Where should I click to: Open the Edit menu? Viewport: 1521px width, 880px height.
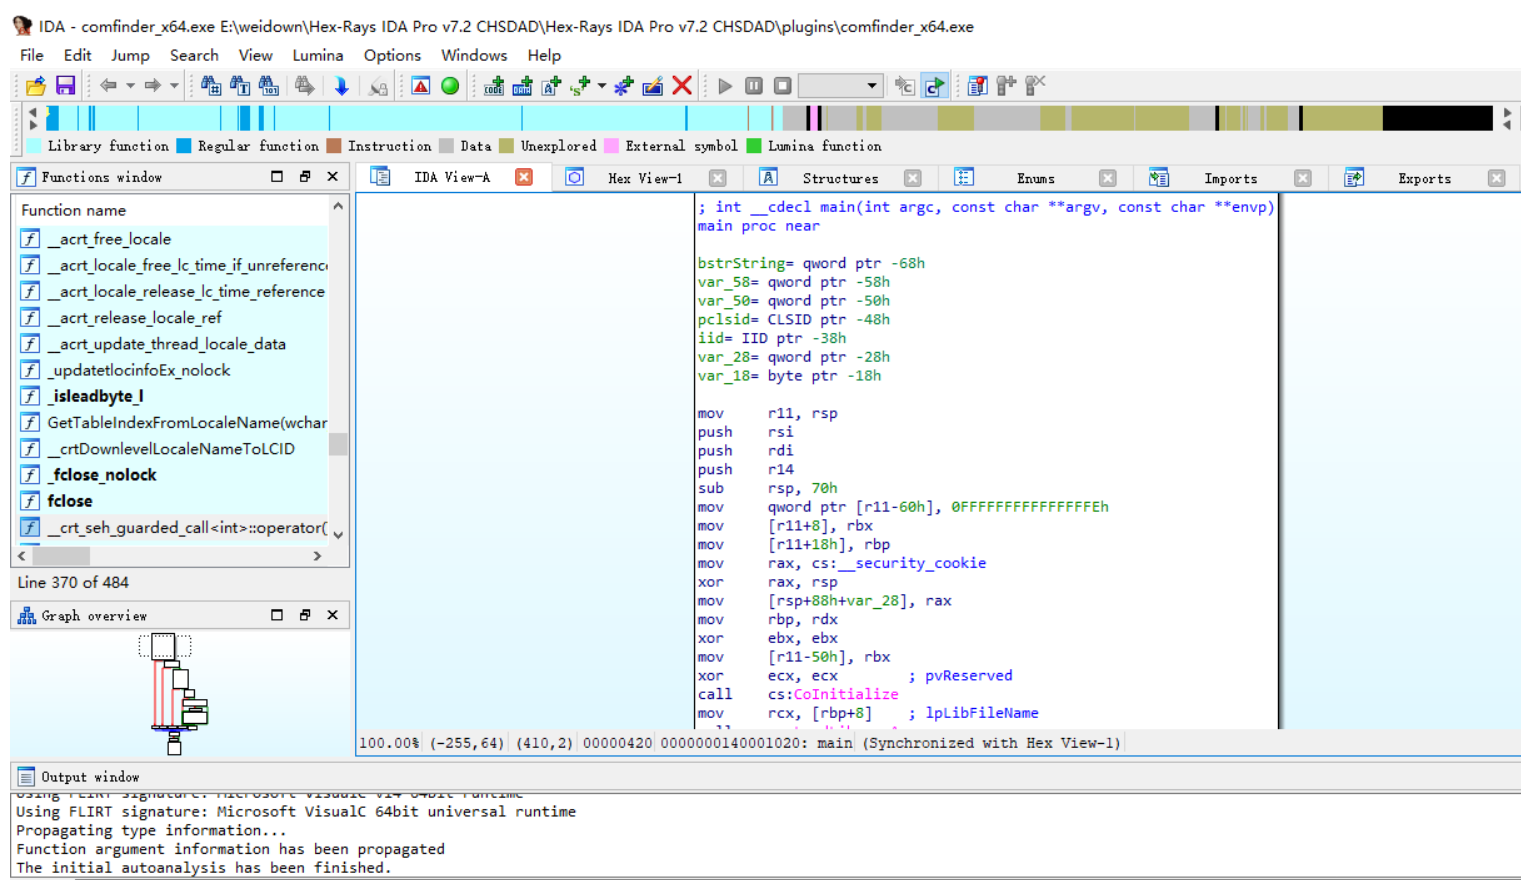tap(77, 55)
